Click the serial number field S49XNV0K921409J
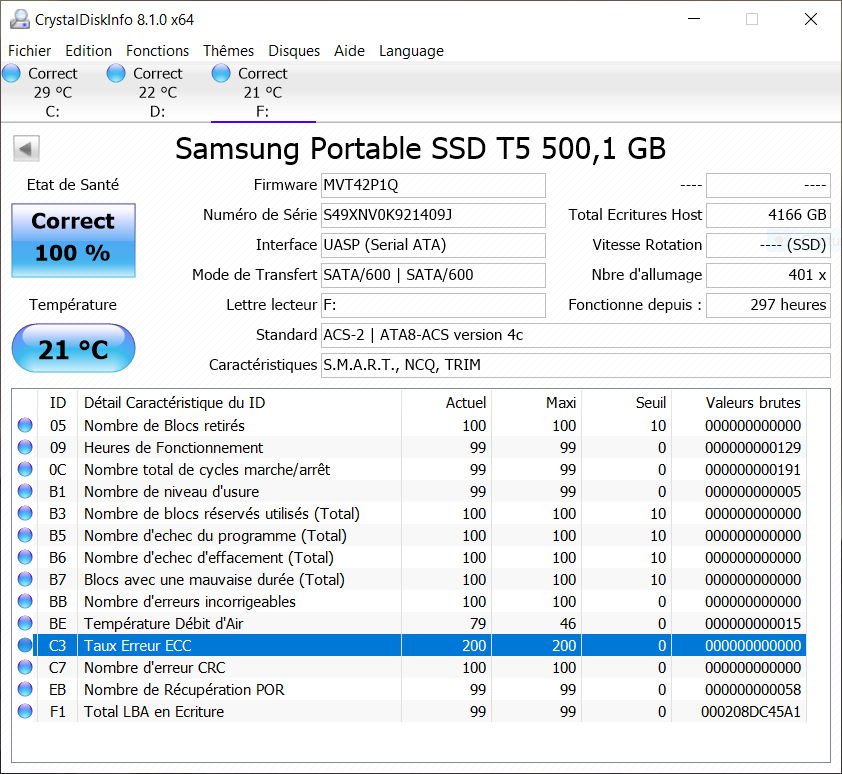 (433, 215)
